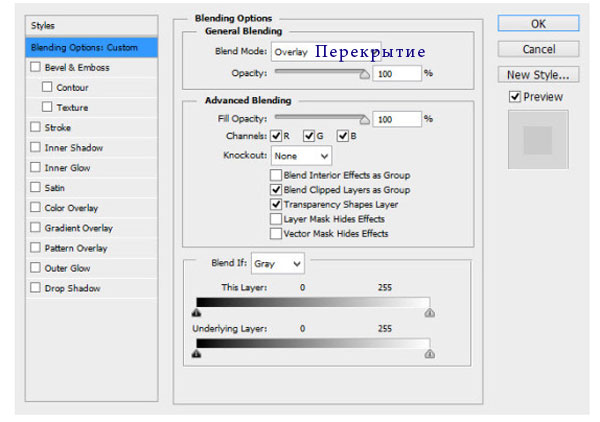This screenshot has width=600, height=422.
Task: Enable the Contour checkbox
Action: 47,87
